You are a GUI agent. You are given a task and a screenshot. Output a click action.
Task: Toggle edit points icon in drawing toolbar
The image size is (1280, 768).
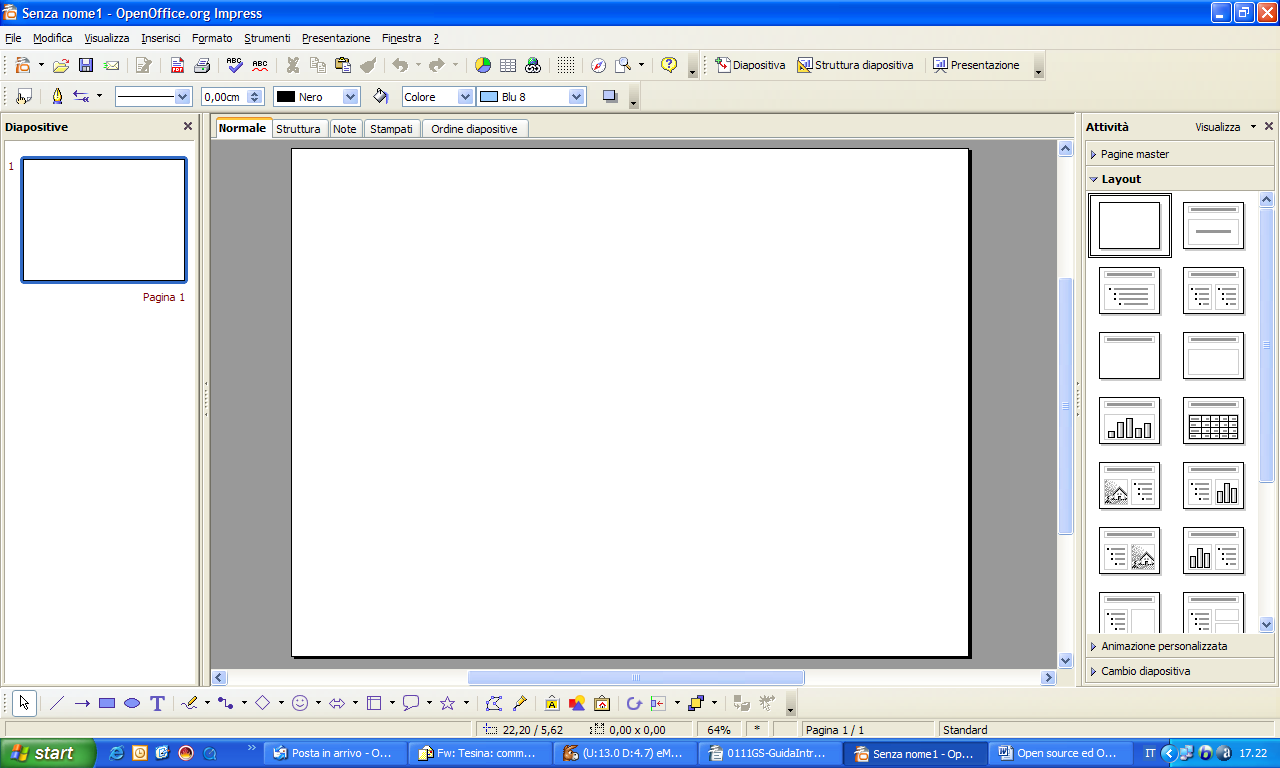click(x=494, y=703)
